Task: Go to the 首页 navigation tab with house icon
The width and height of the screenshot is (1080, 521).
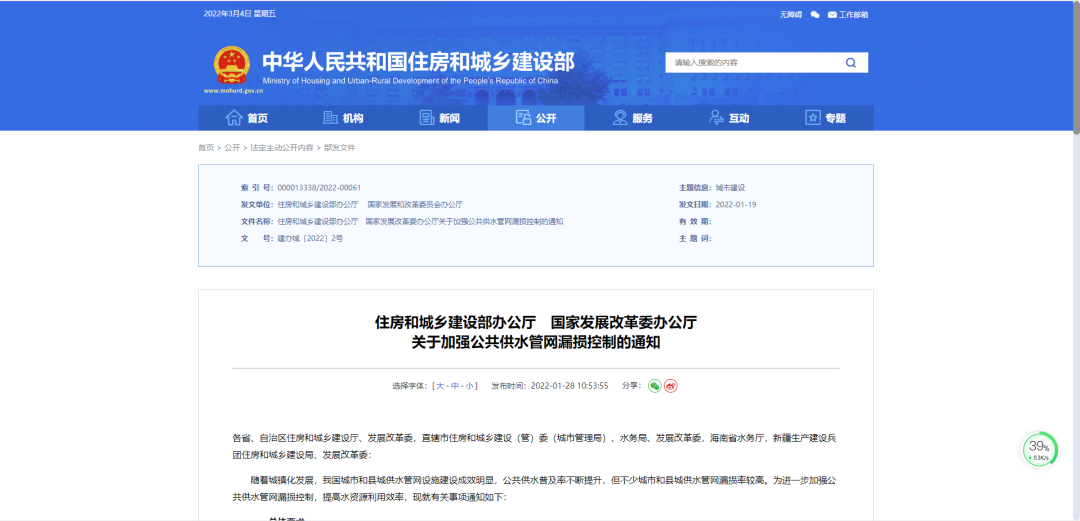Action: pyautogui.click(x=247, y=118)
